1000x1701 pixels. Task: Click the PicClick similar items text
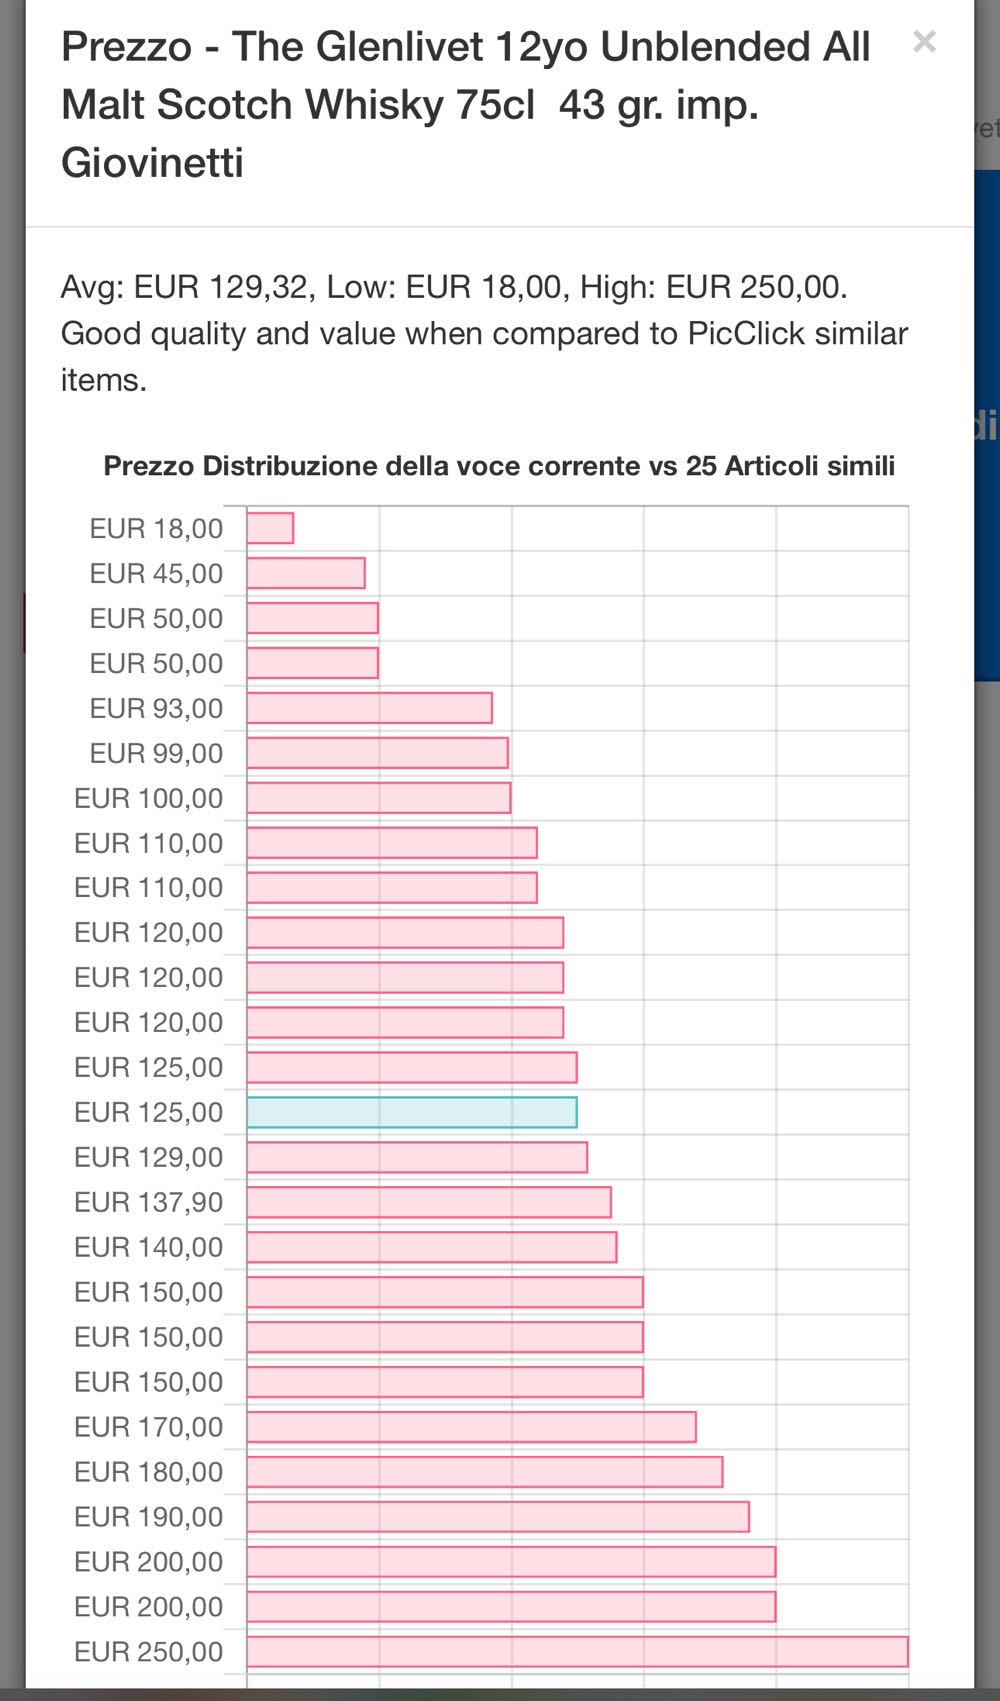tap(484, 334)
